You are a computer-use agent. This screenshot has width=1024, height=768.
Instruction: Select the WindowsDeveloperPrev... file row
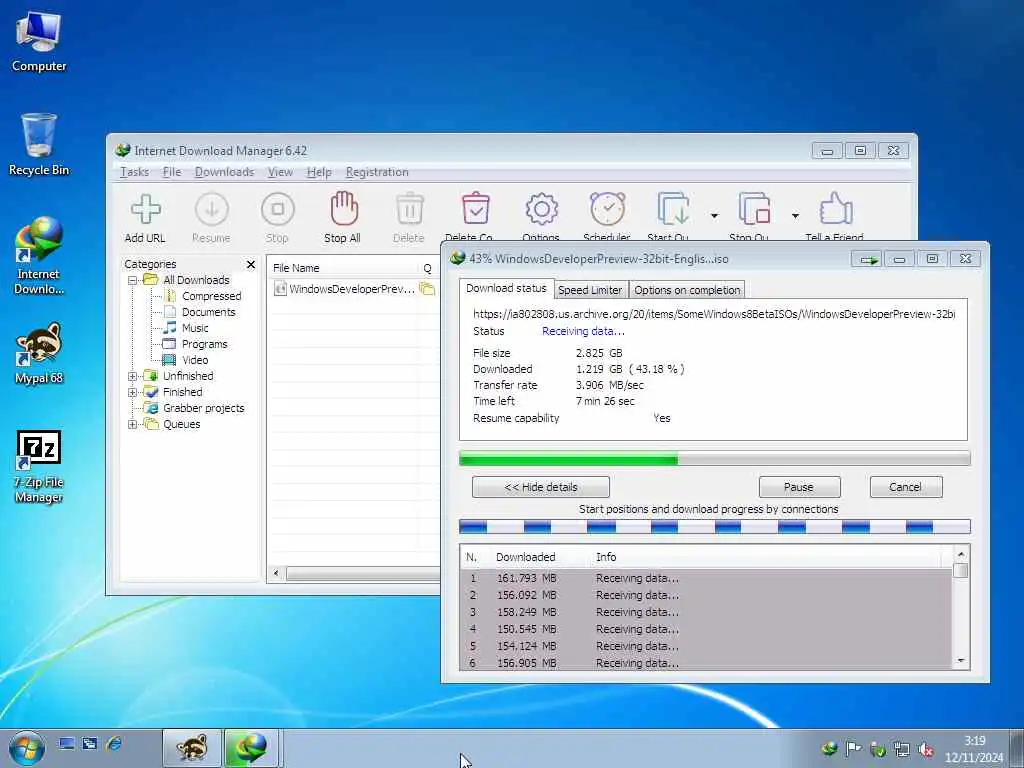pos(353,289)
